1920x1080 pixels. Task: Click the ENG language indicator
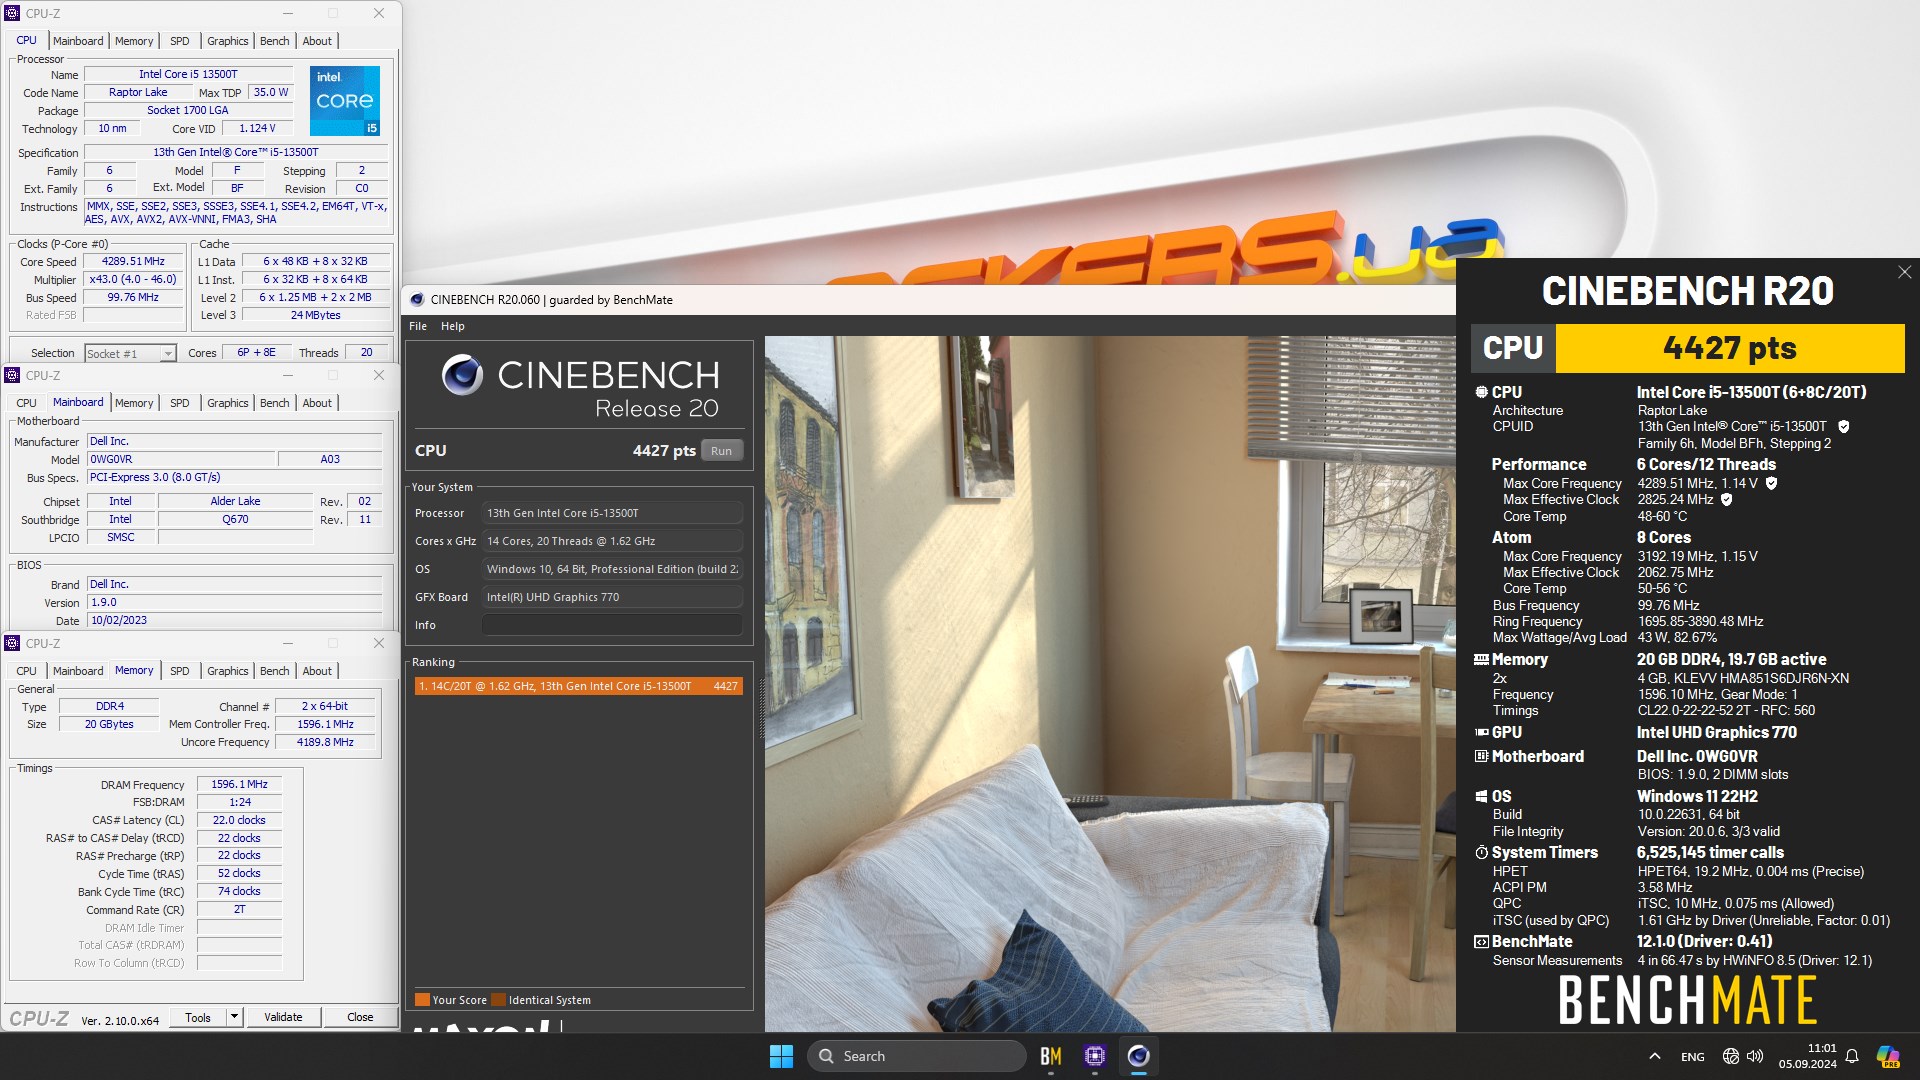pyautogui.click(x=1692, y=1057)
